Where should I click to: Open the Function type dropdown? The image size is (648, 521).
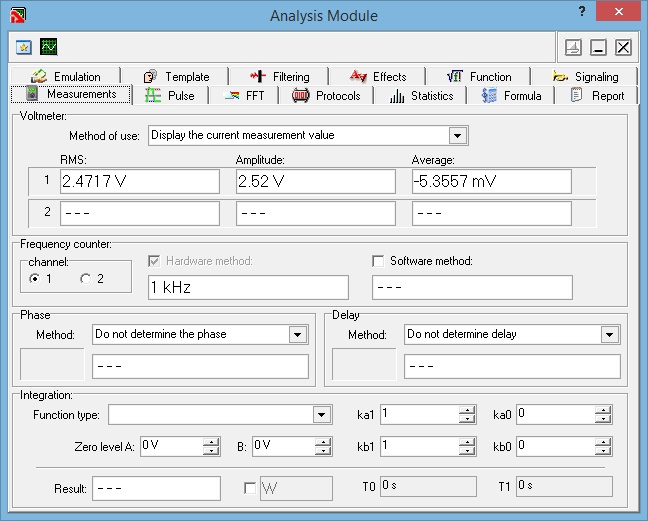point(322,414)
